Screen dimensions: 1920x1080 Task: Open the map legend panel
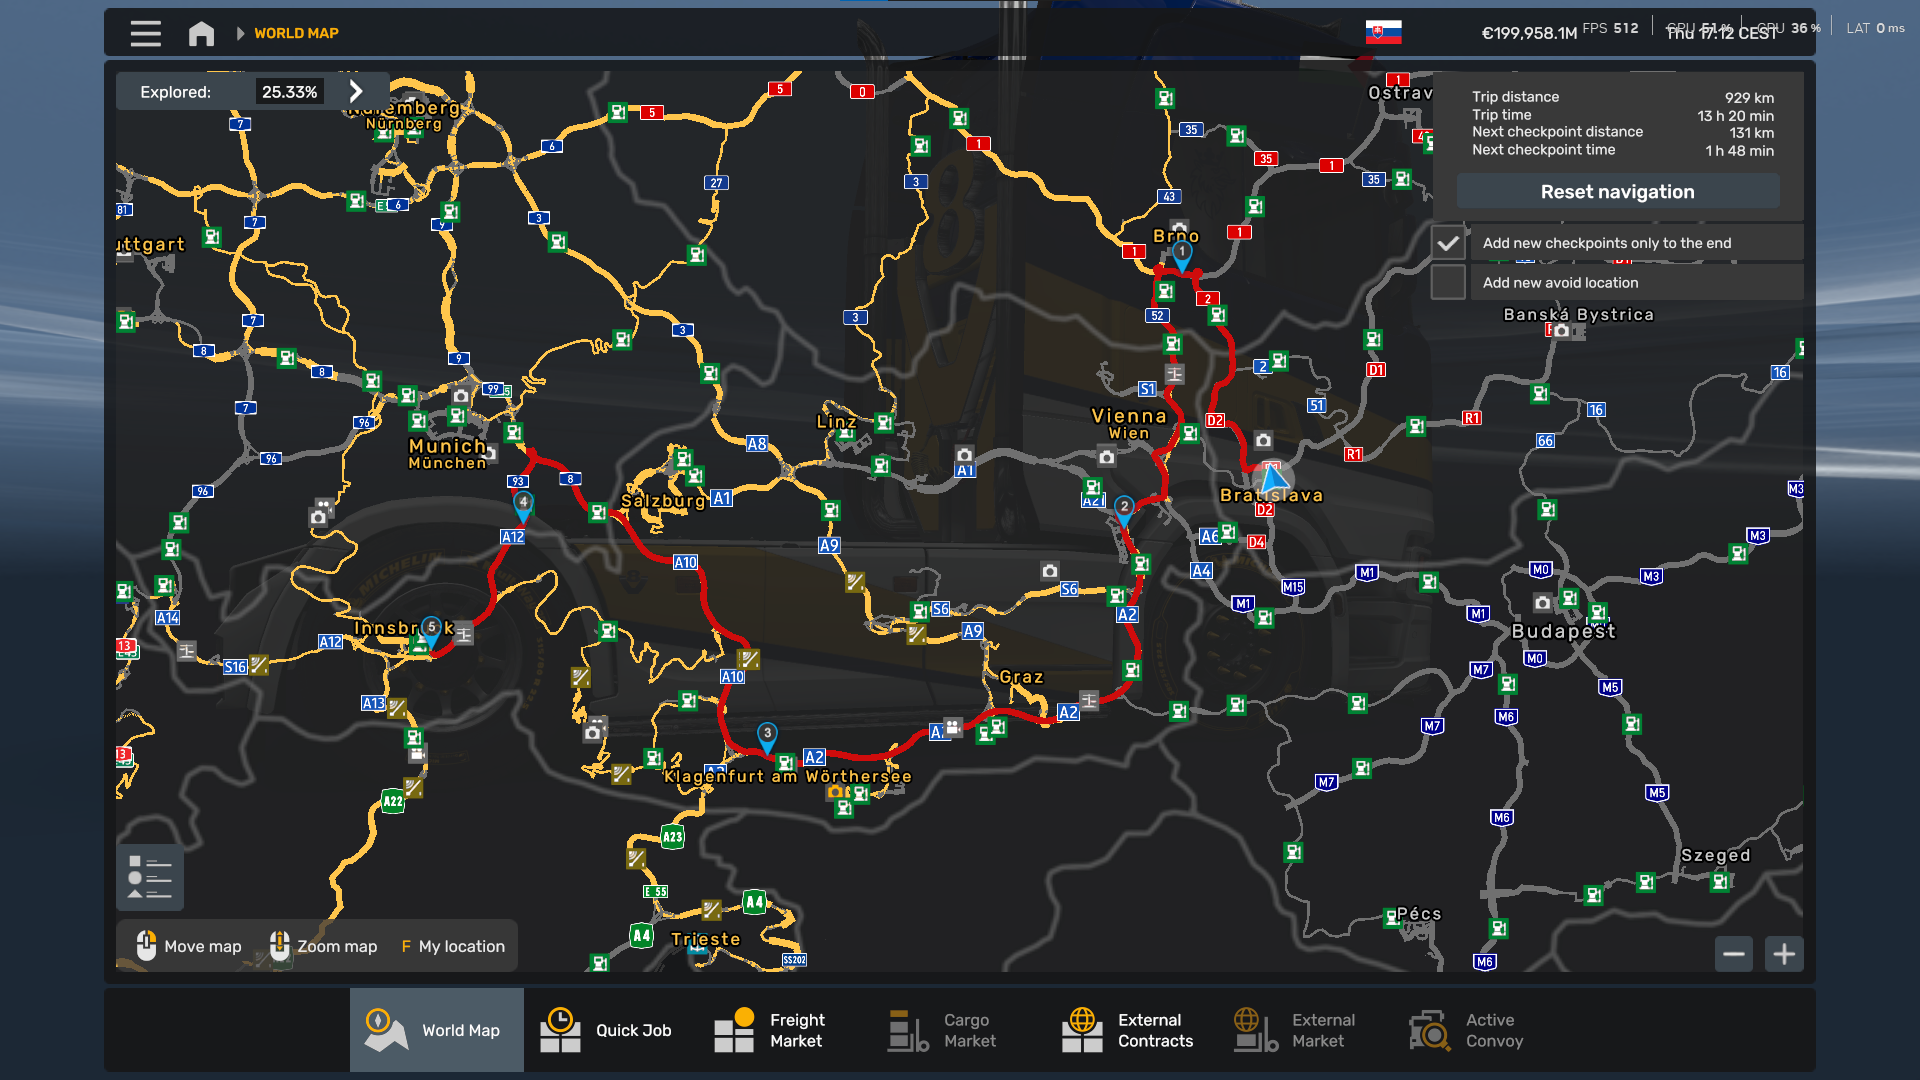click(x=150, y=877)
